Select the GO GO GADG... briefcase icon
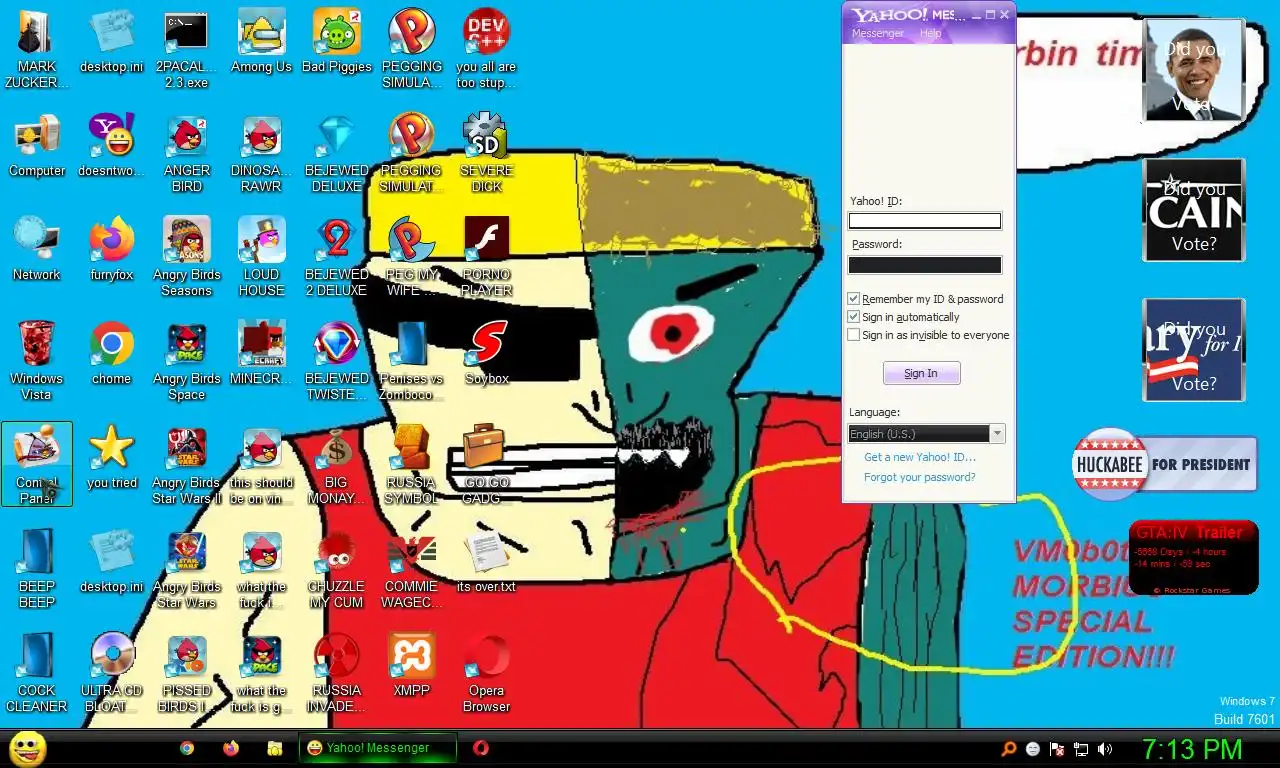 486,464
